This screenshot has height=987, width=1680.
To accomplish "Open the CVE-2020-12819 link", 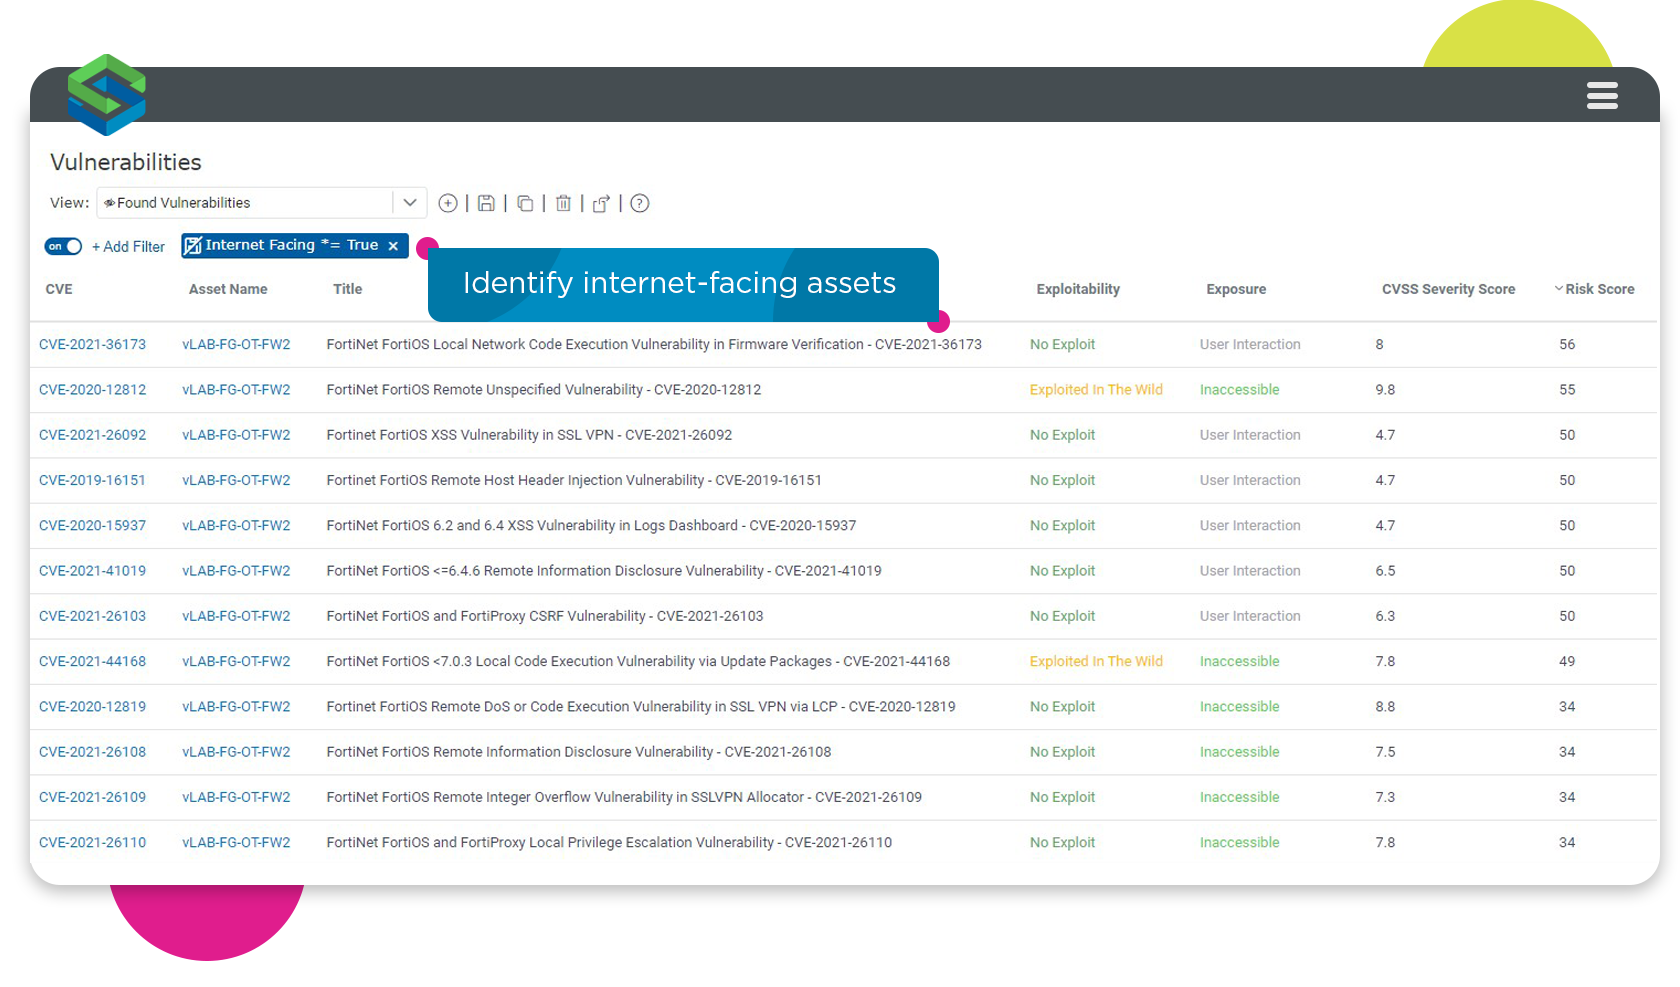I will point(92,706).
